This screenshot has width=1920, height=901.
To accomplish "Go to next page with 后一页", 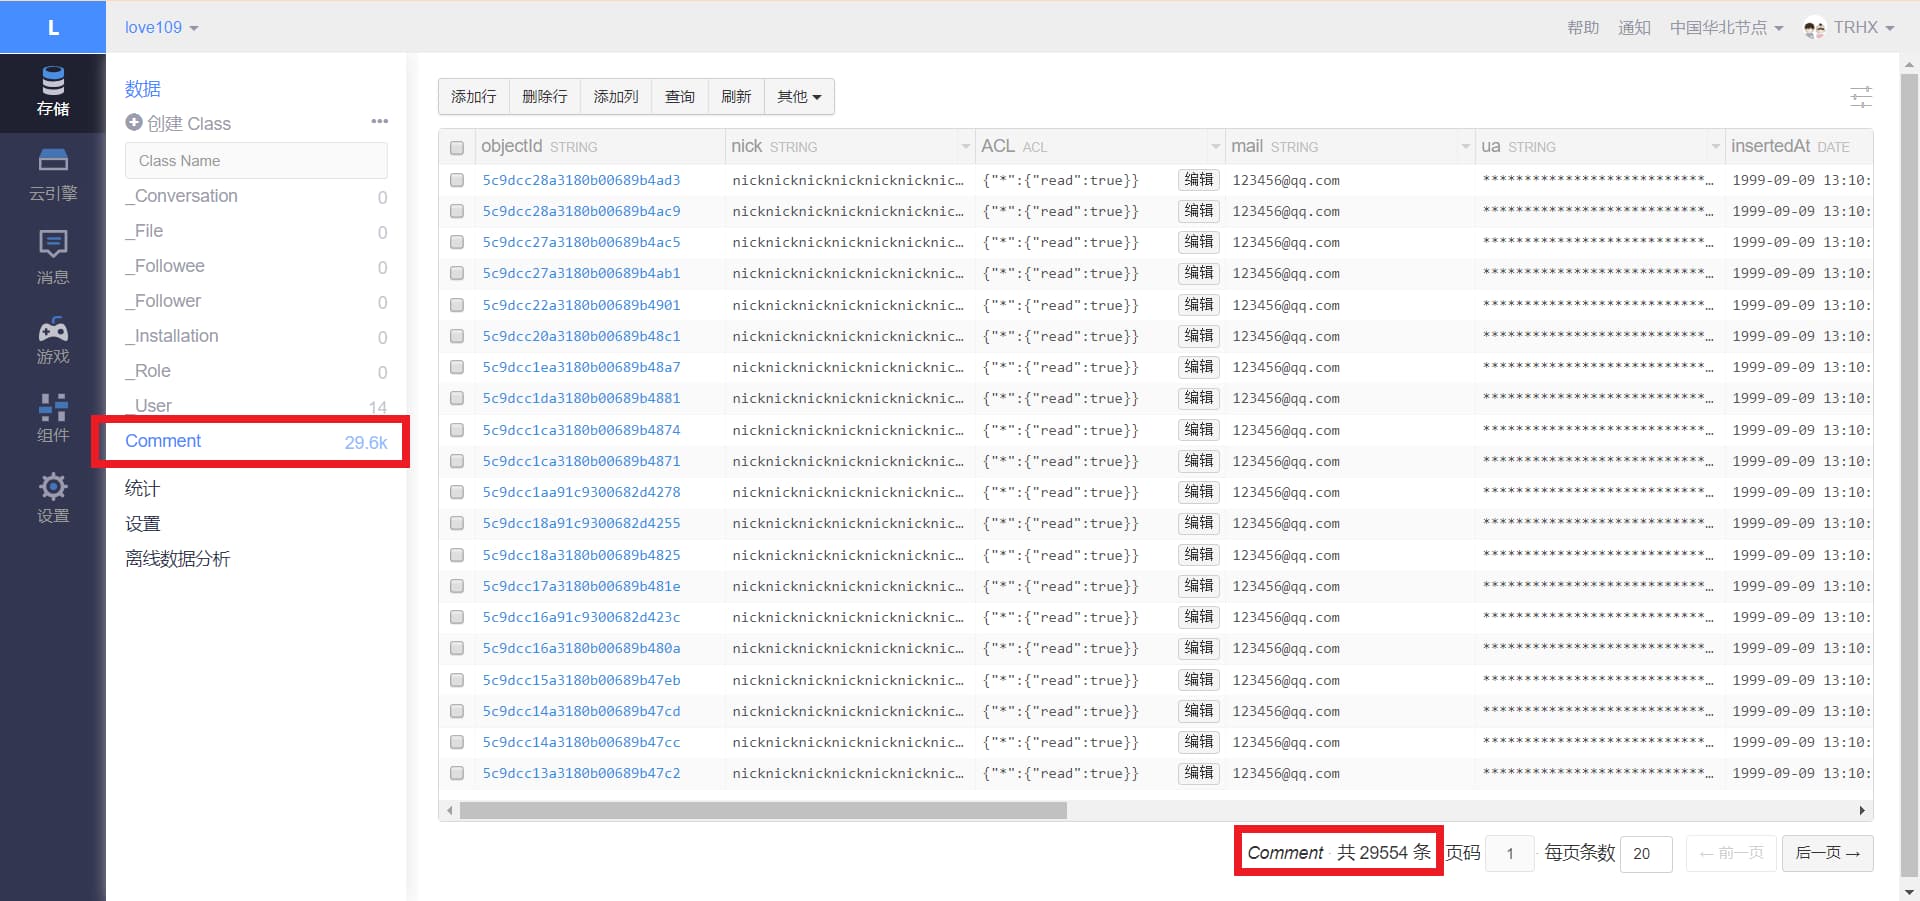I will point(1827,853).
